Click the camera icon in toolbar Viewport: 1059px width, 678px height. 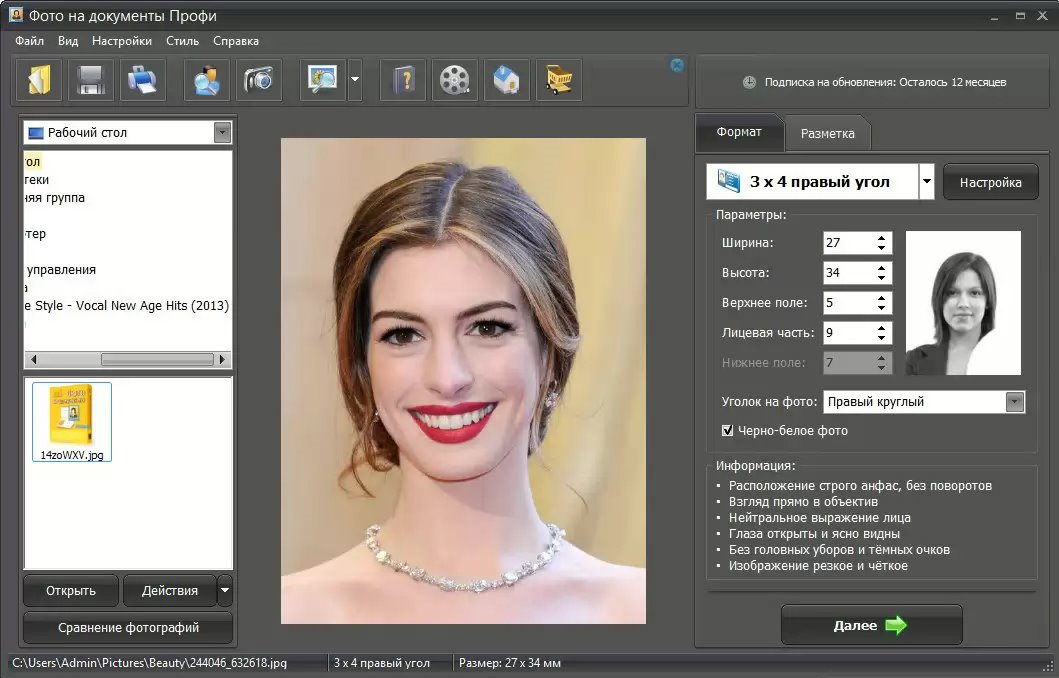(259, 80)
